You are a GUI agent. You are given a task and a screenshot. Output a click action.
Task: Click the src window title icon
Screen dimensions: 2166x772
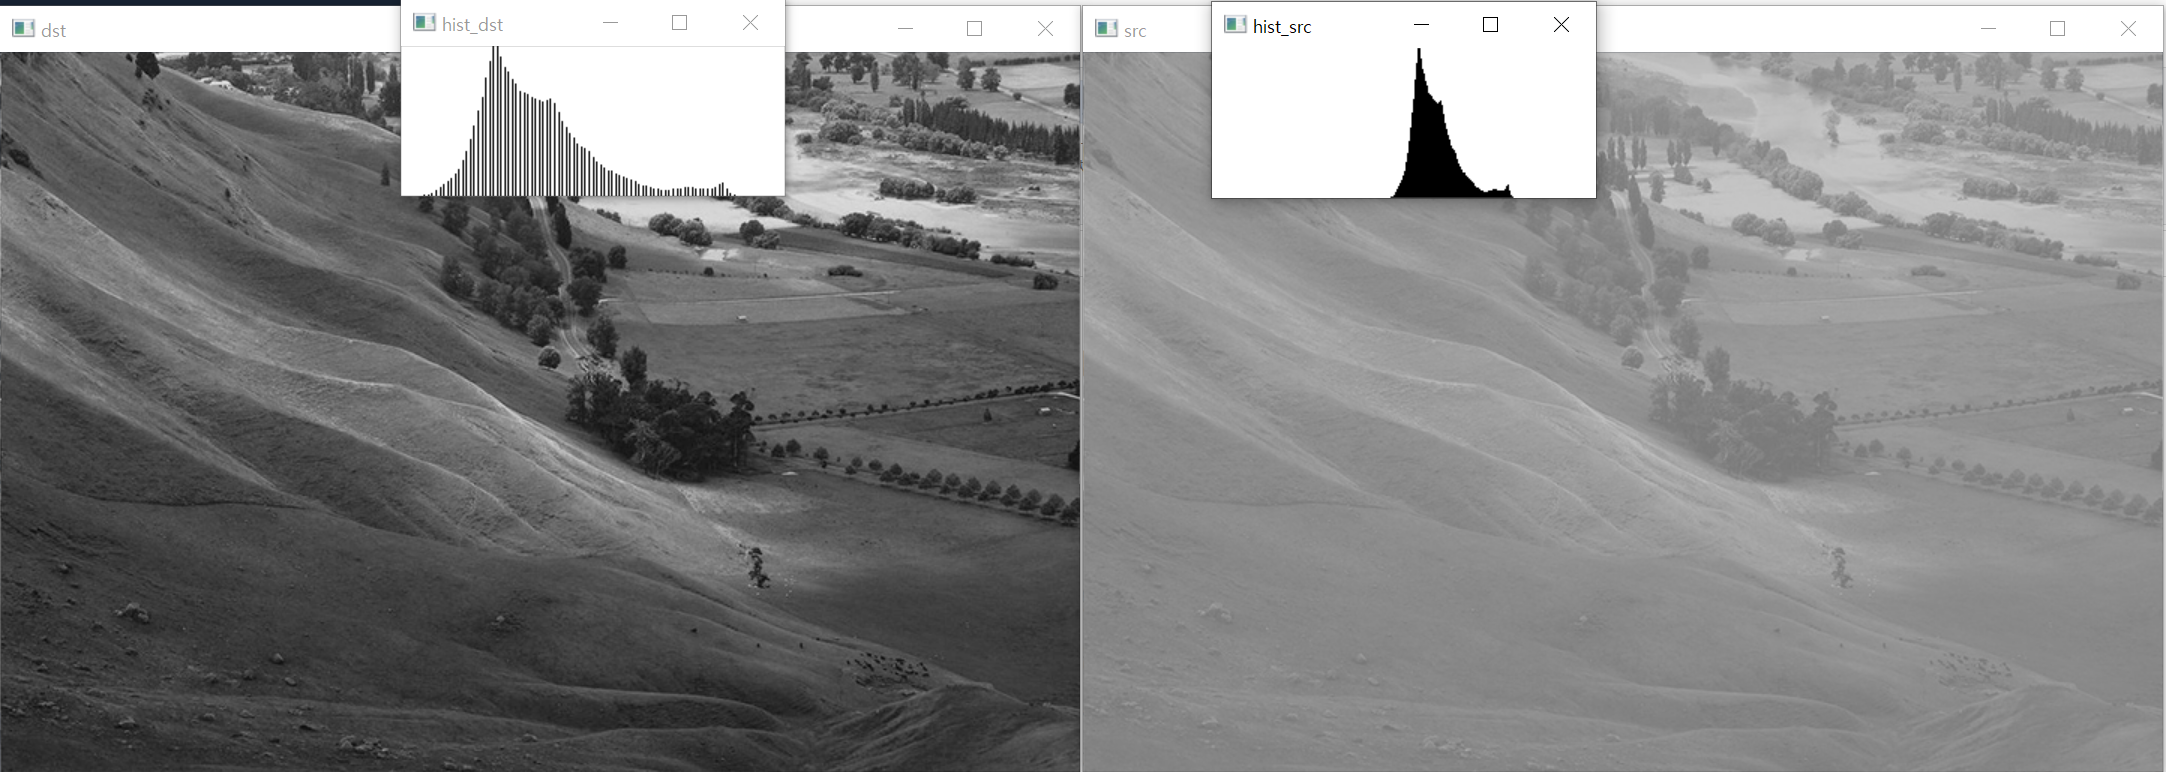[1106, 29]
